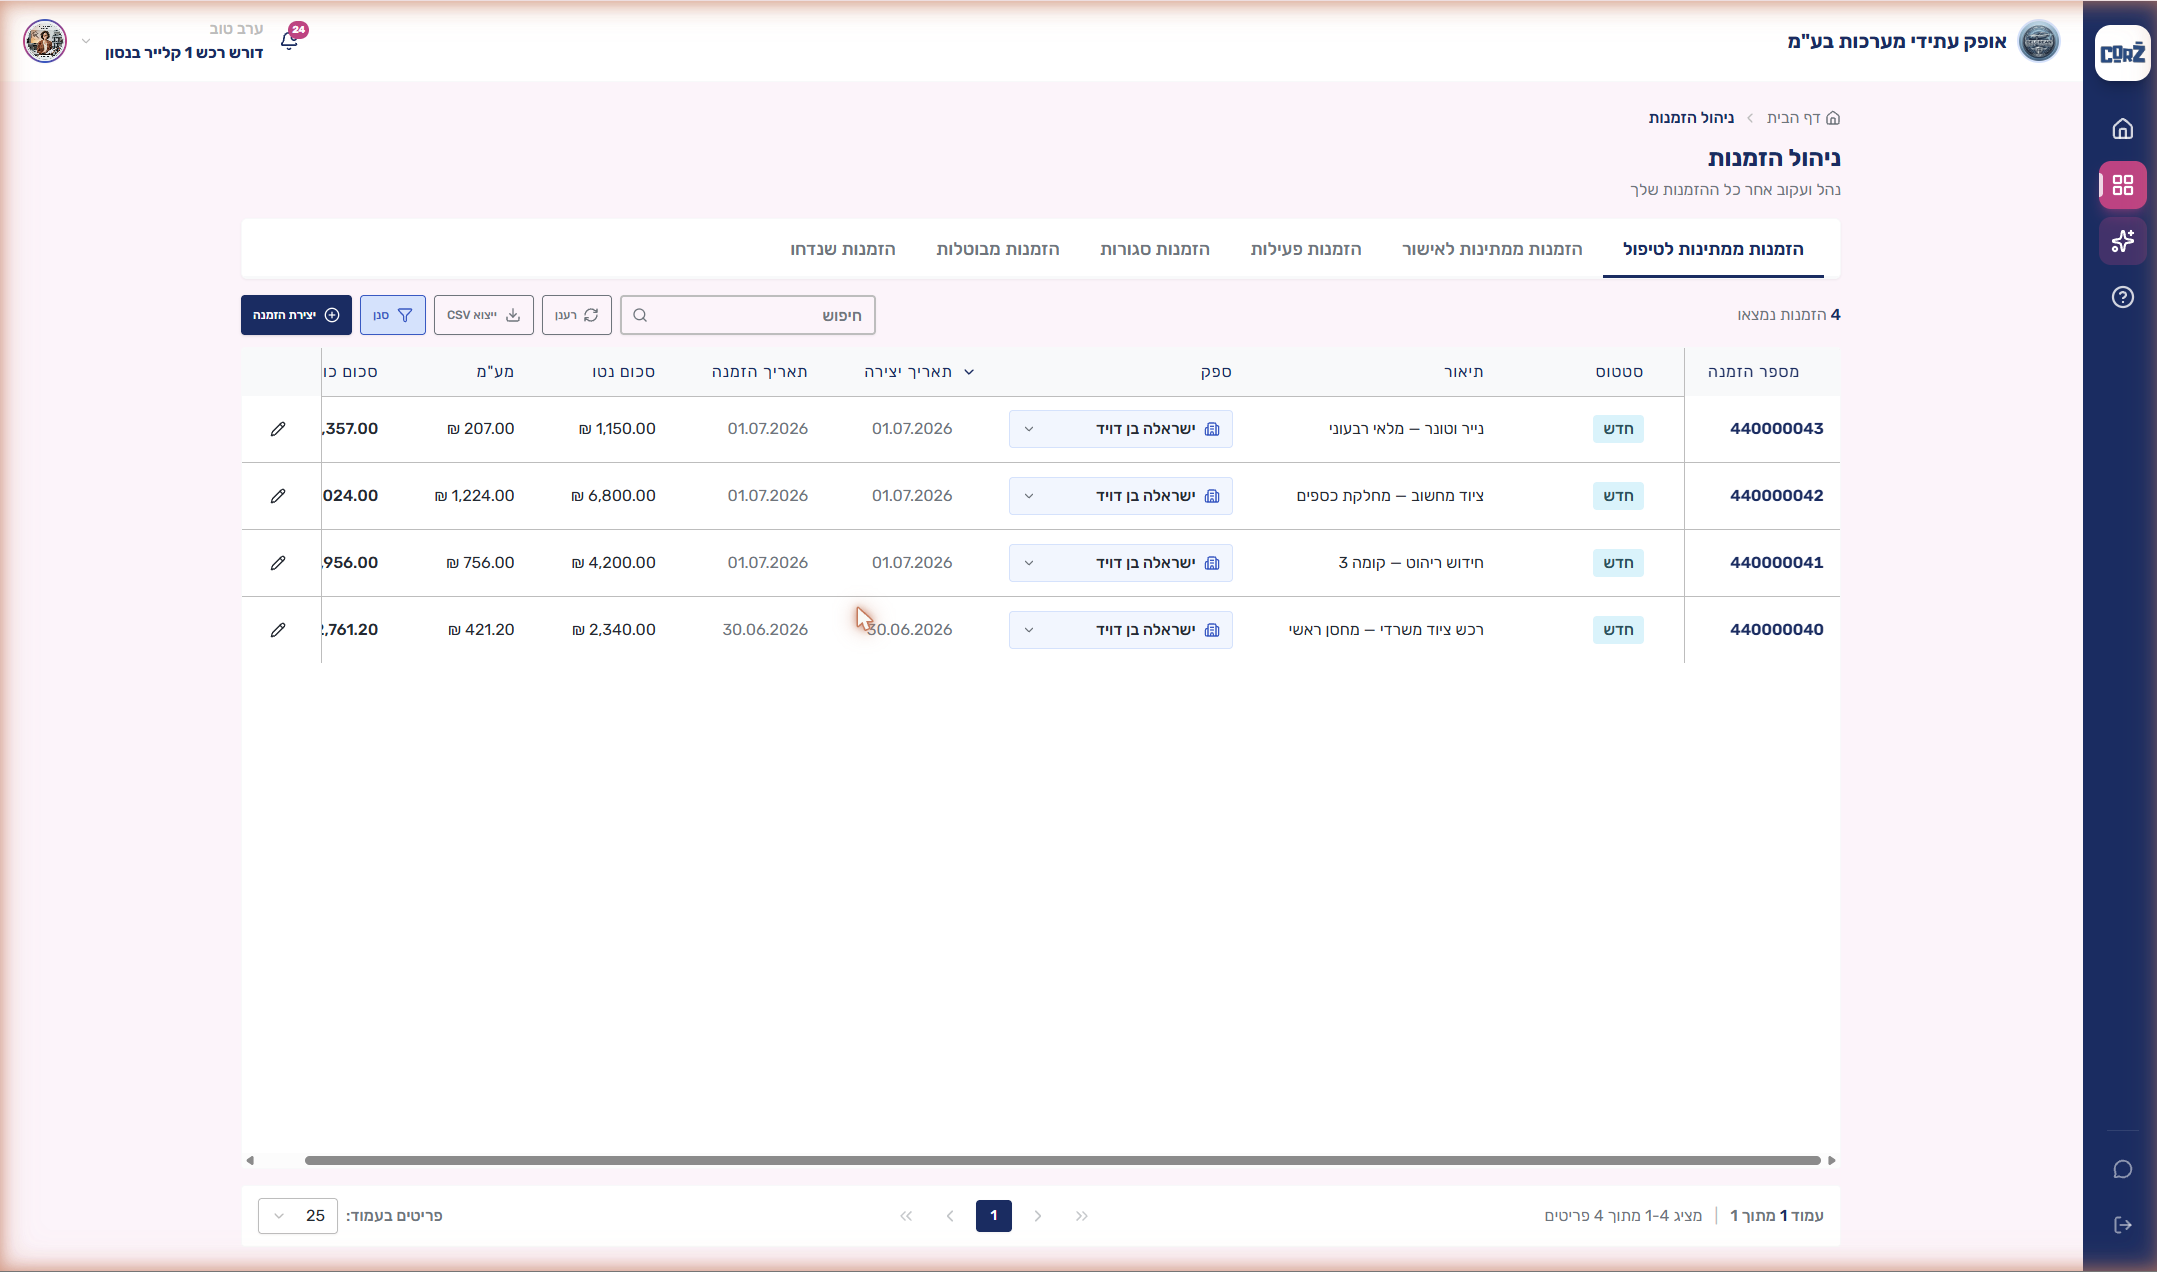Click description ציוד מחשוב – מחלקת כספים
2157x1272 pixels.
click(1390, 496)
